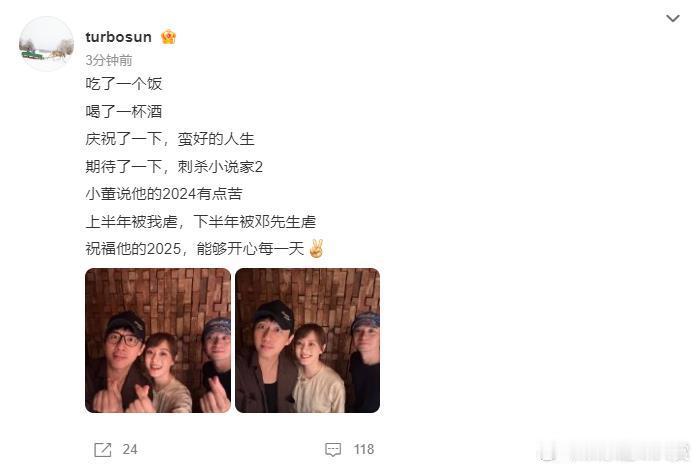Expand the post options chevron menu

tap(673, 18)
